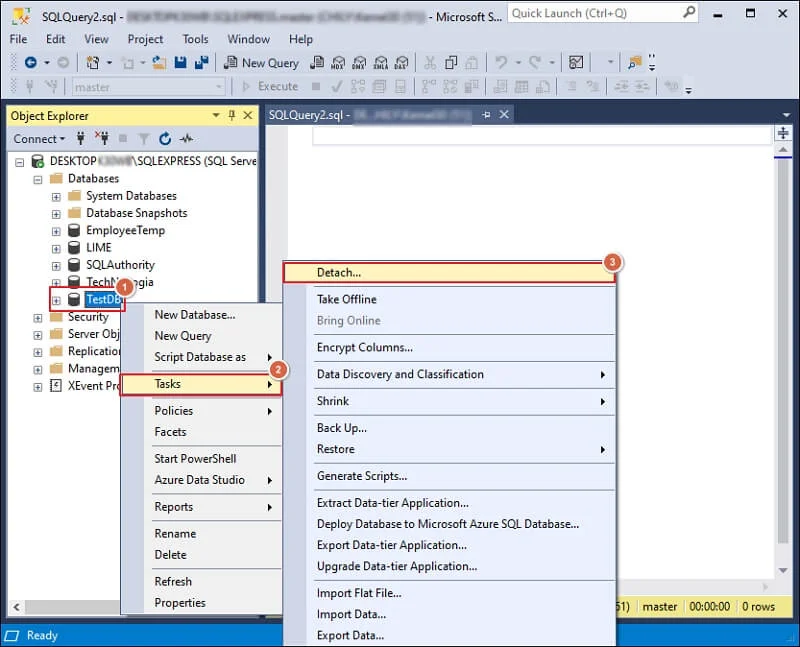Pin the Object Explorer panel

[232, 115]
